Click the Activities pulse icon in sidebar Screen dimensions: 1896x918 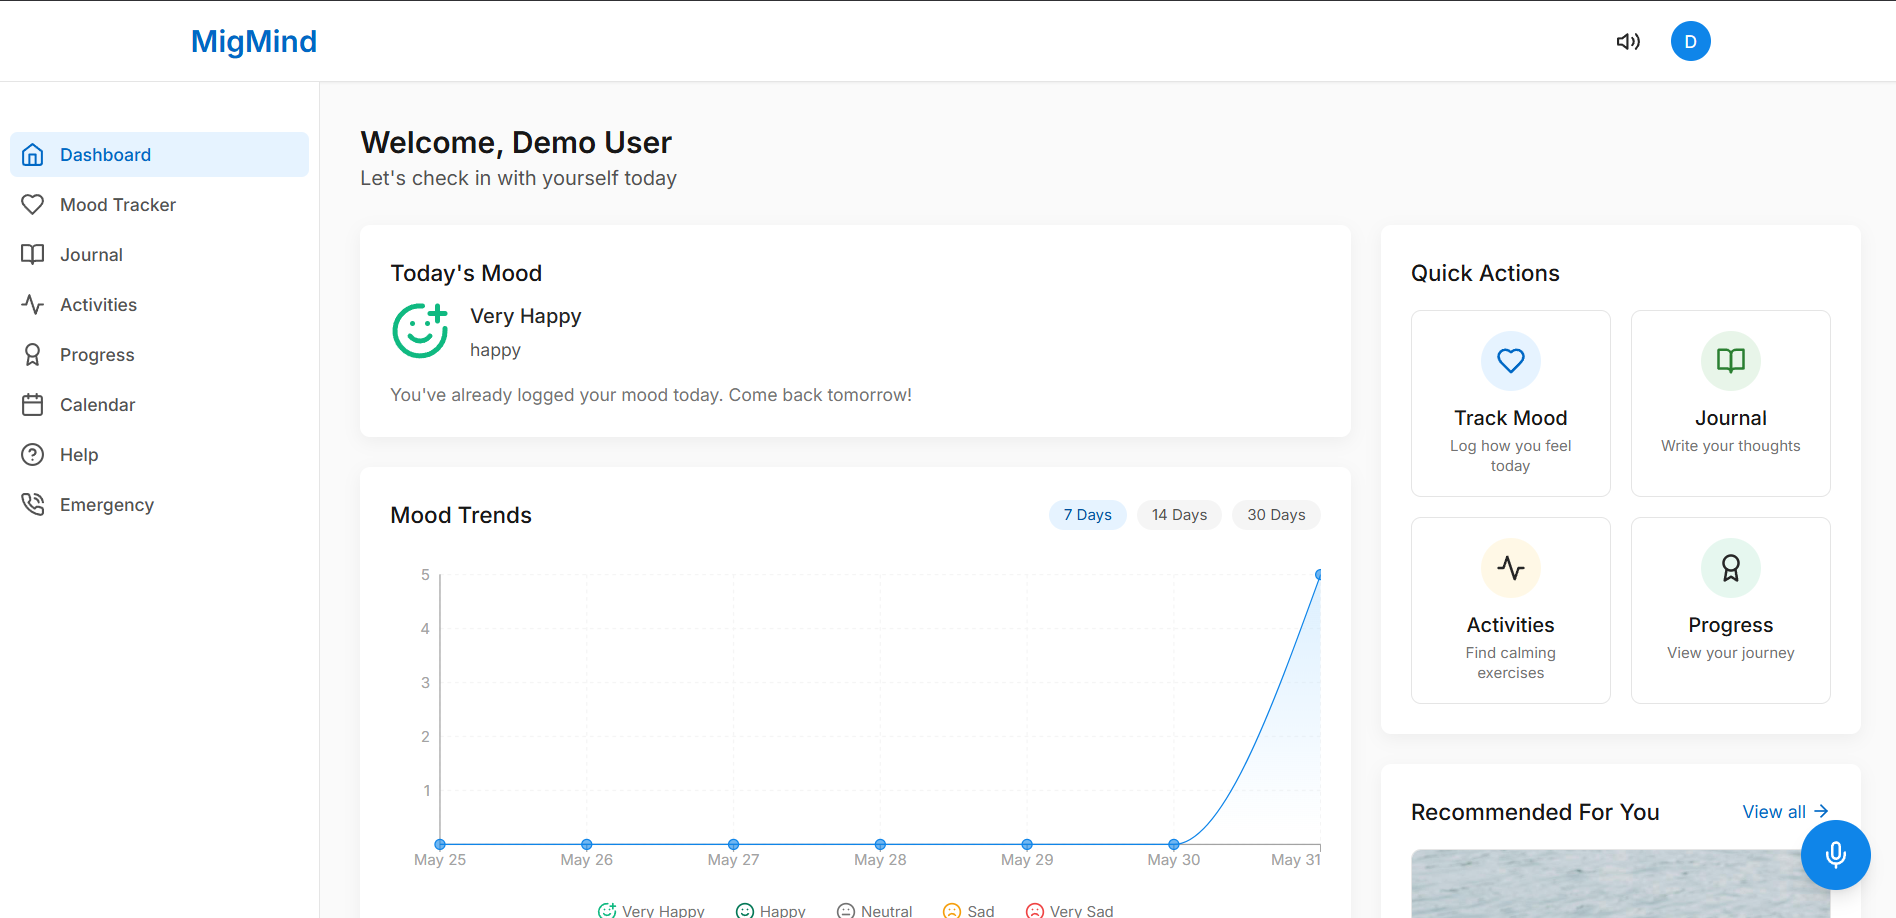33,305
